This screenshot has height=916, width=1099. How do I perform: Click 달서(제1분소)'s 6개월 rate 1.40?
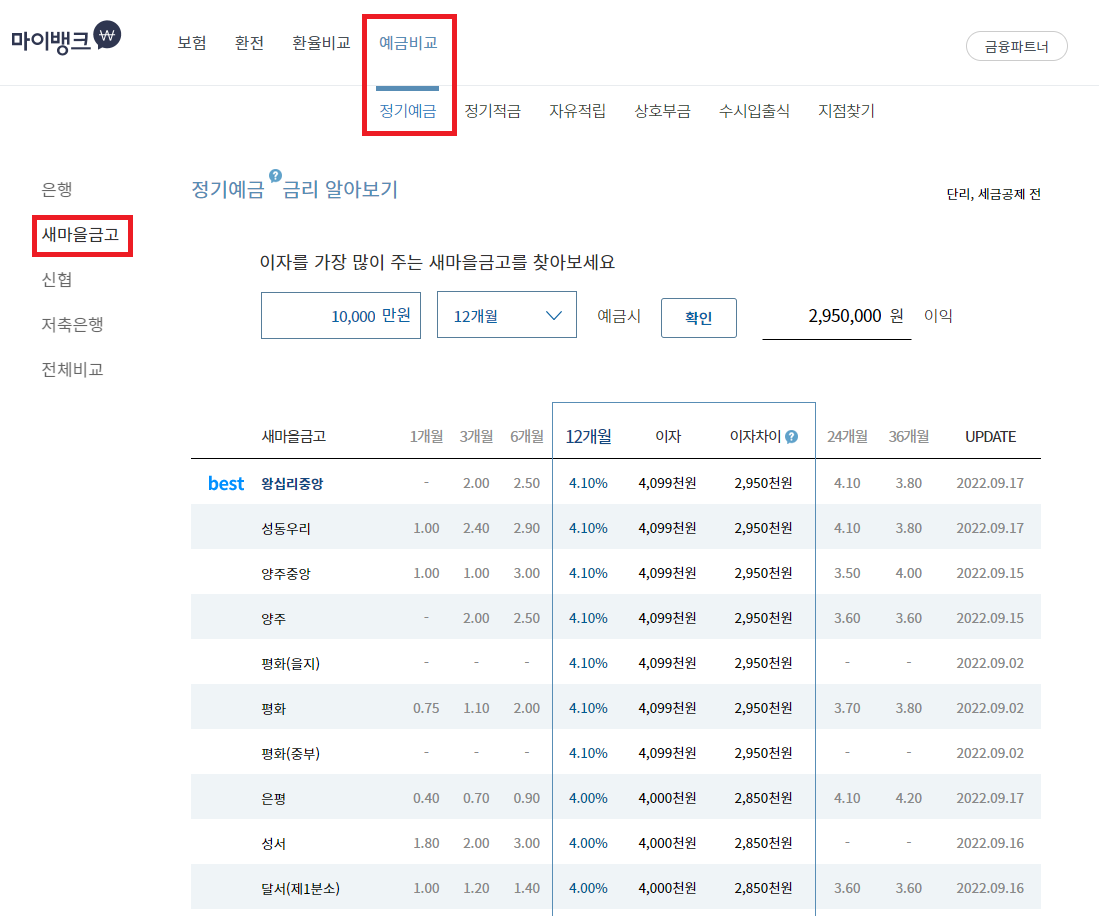click(527, 888)
